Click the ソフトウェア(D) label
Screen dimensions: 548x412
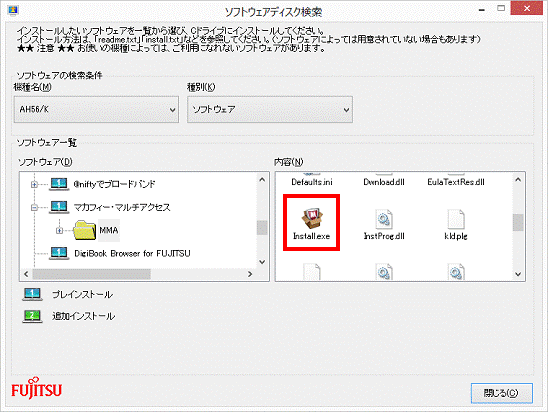[x=45, y=162]
